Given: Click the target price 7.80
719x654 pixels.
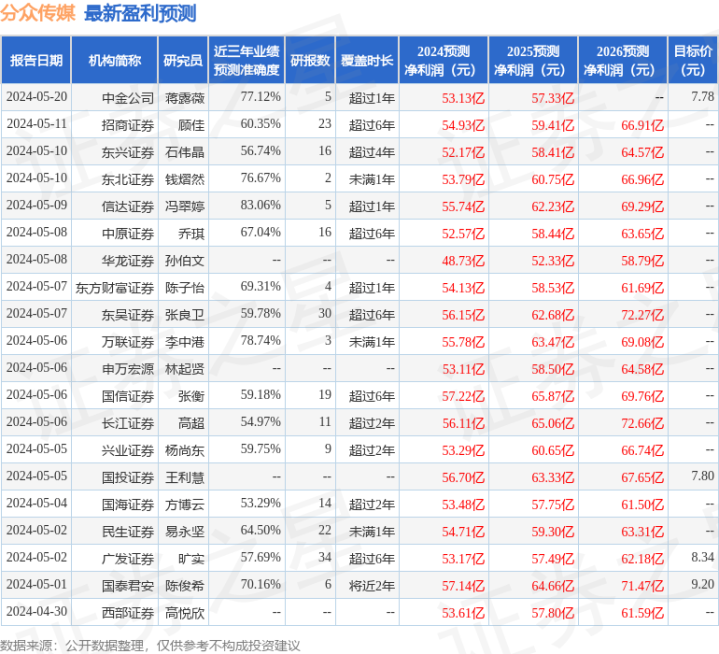Looking at the screenshot, I should coord(702,476).
